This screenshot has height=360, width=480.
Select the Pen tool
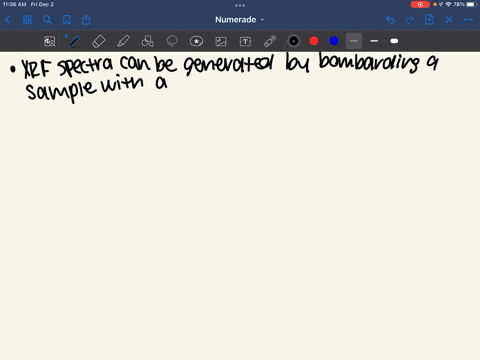tap(74, 41)
